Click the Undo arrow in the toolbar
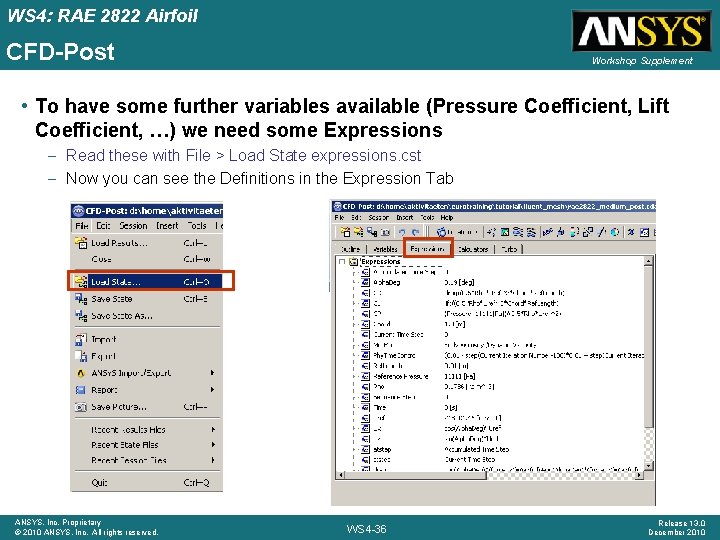720x540 pixels. pyautogui.click(x=402, y=232)
